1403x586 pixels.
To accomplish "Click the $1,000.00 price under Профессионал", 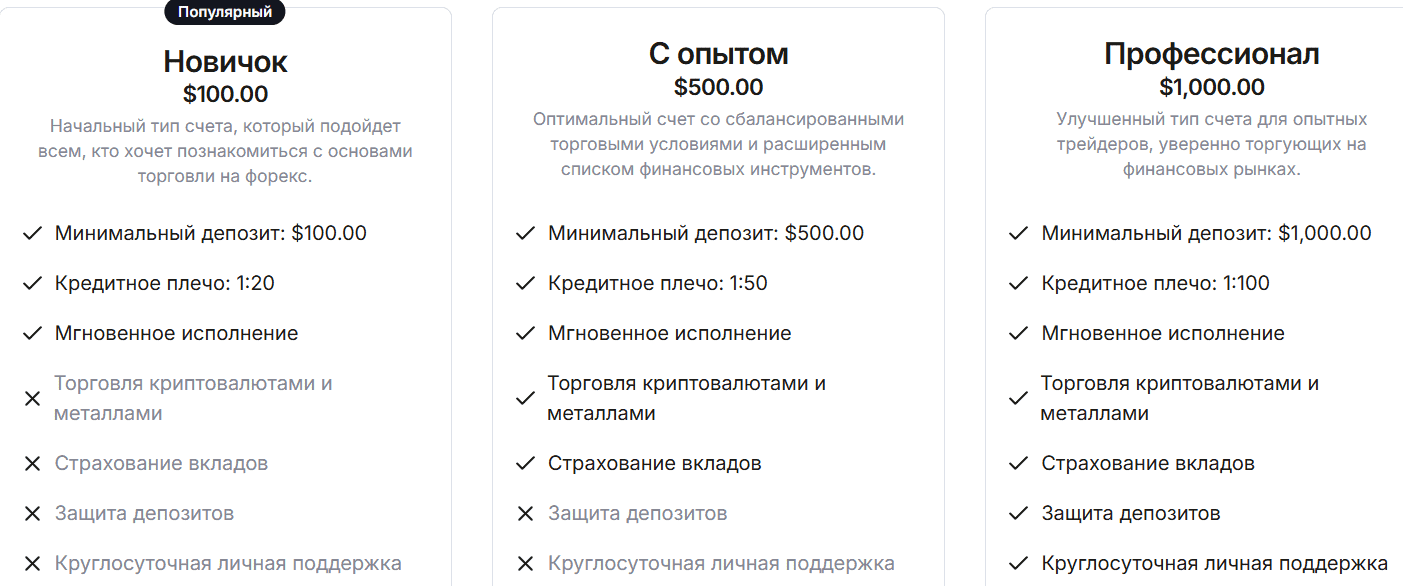I will [x=1211, y=87].
